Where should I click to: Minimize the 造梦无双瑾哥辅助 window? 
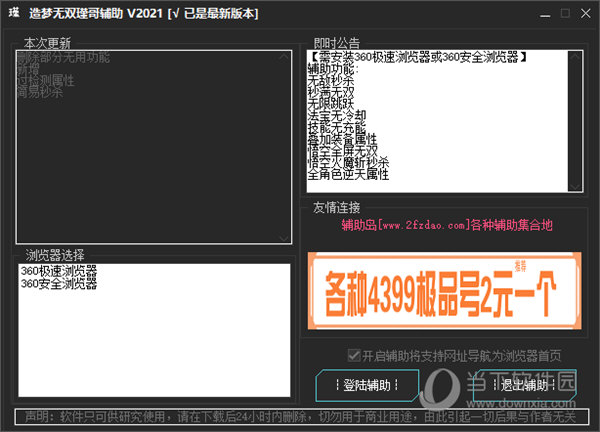pos(545,14)
